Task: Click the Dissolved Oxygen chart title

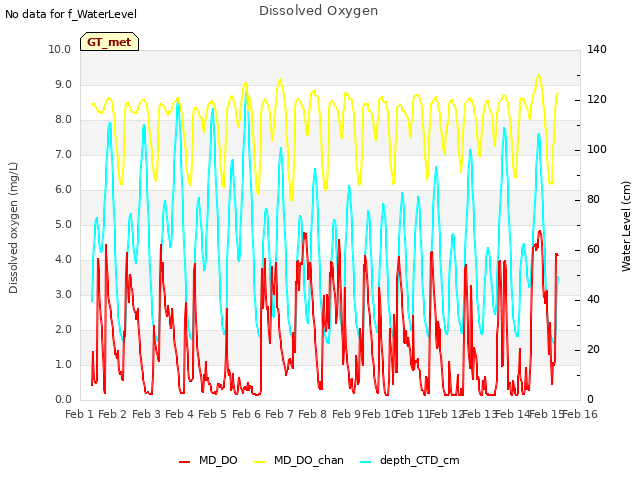Action: [x=318, y=11]
